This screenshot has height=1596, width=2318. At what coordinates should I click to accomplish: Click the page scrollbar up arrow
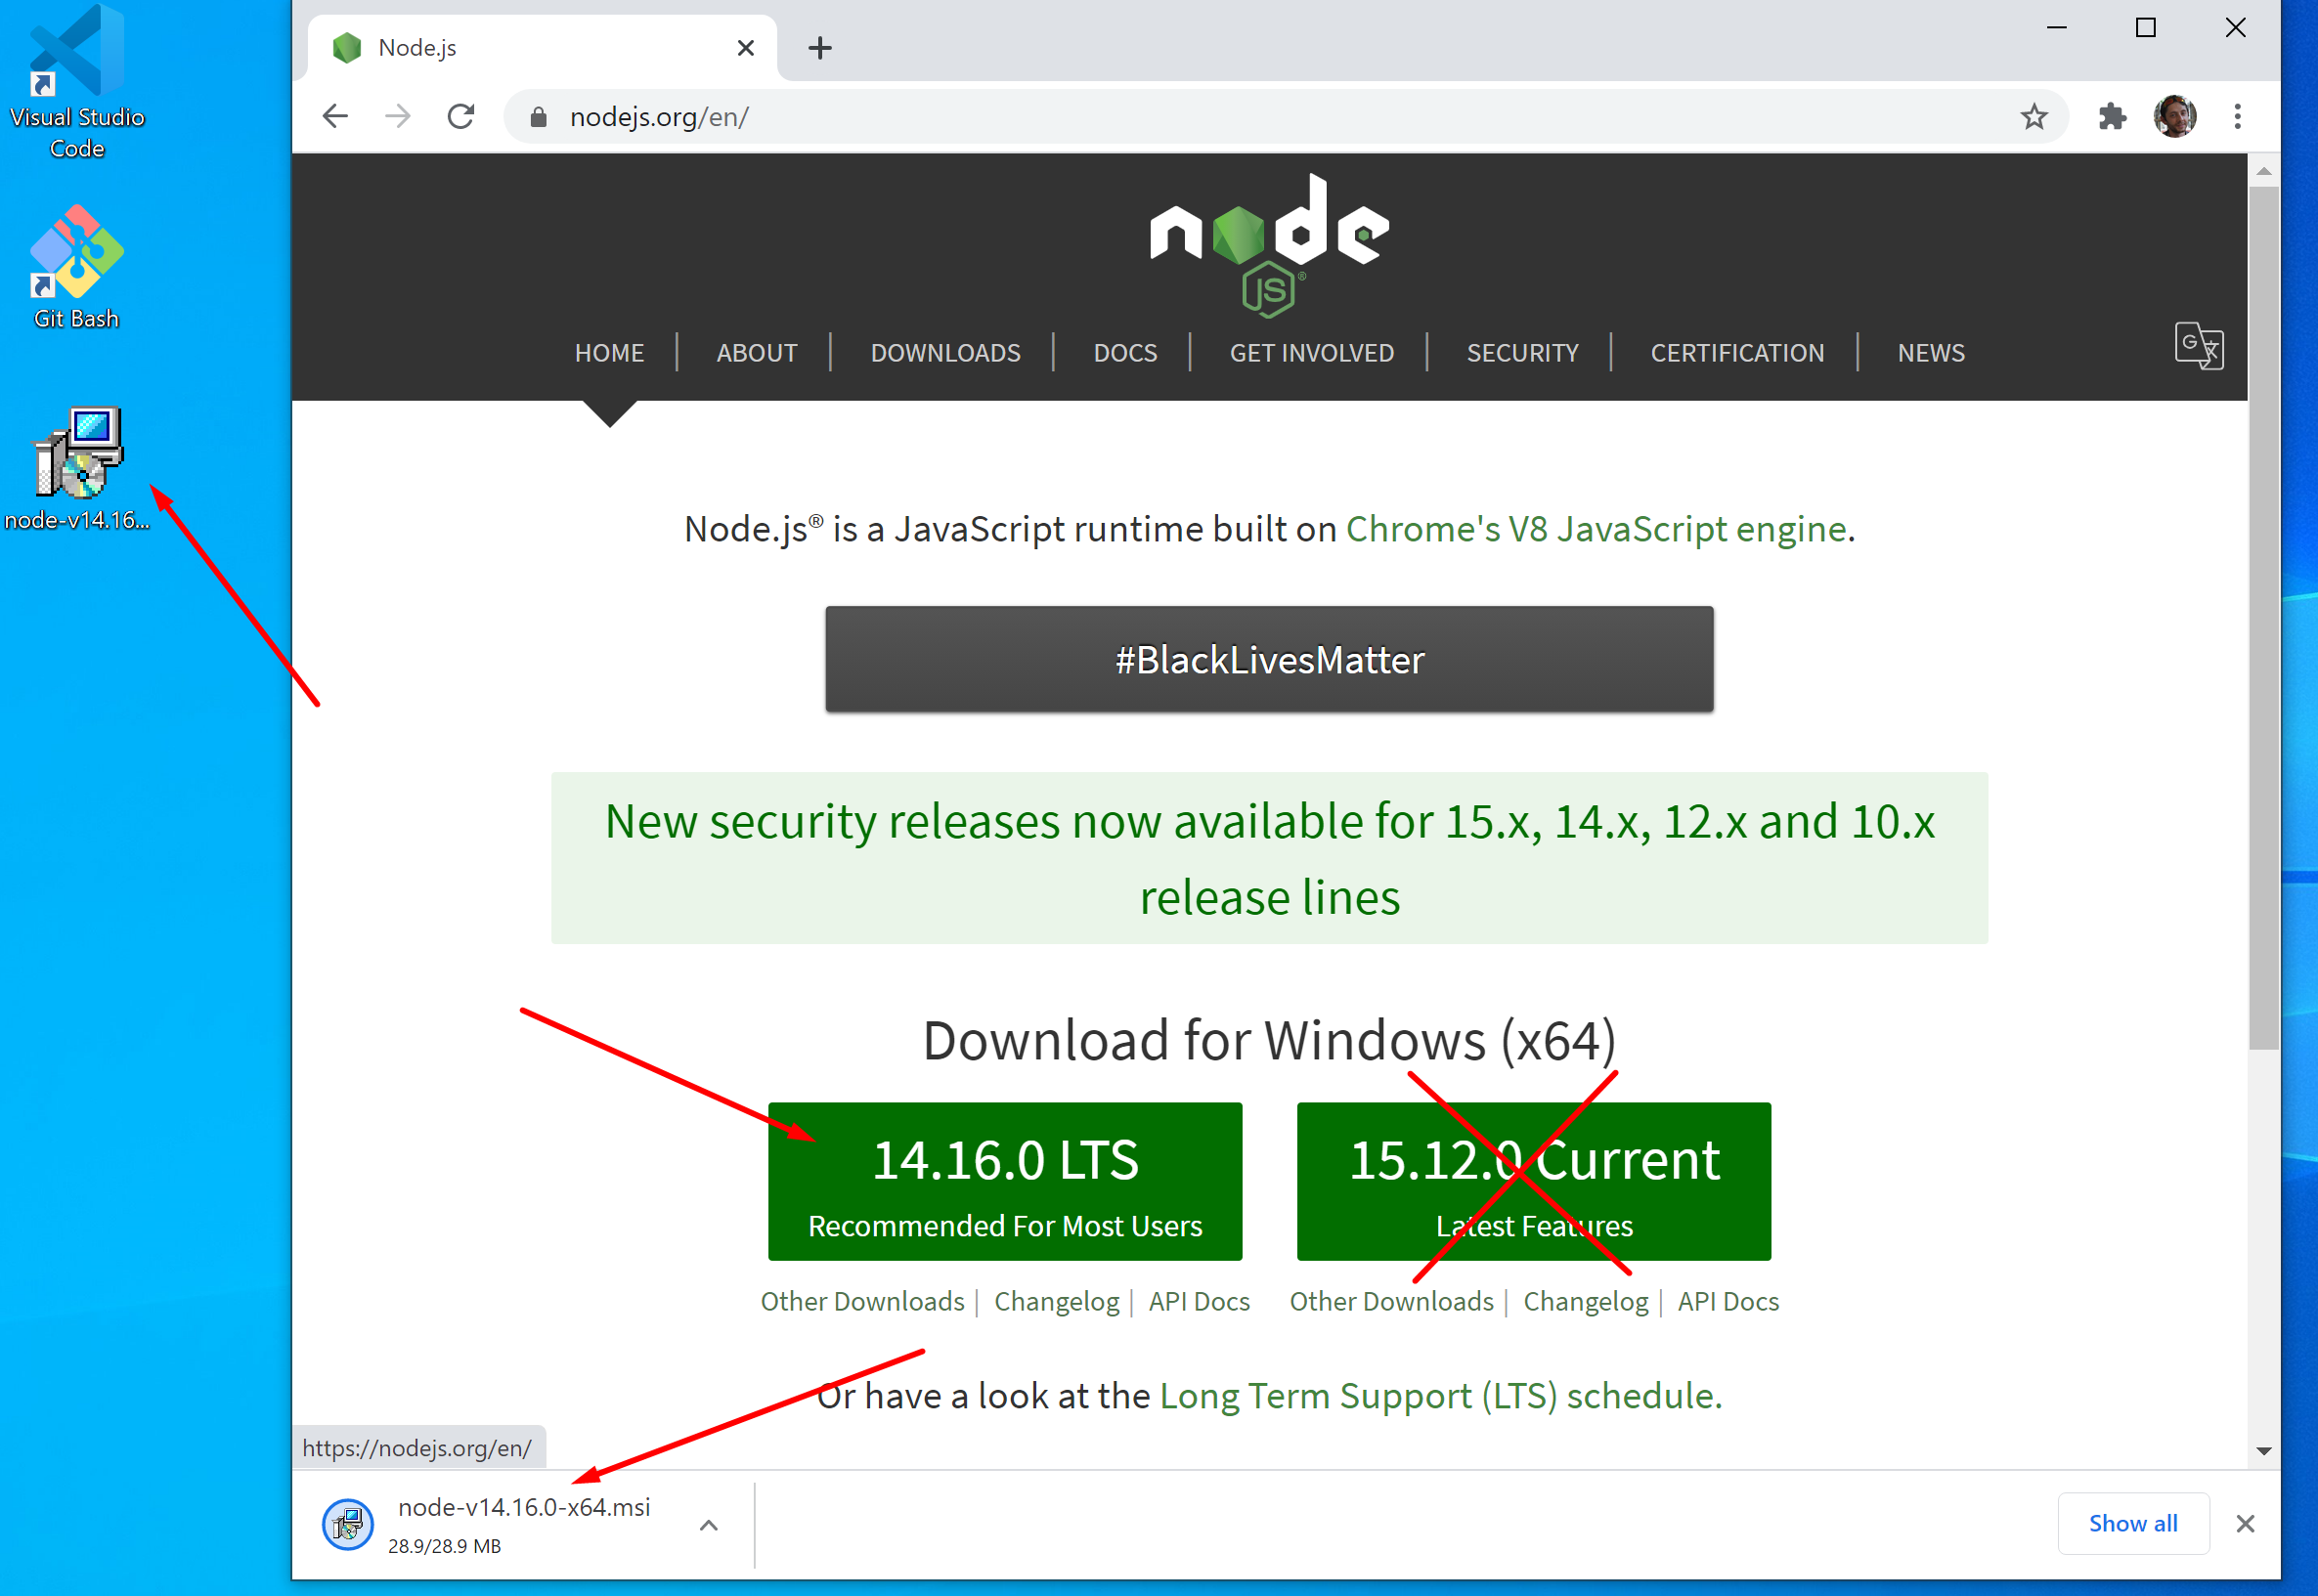point(2264,171)
